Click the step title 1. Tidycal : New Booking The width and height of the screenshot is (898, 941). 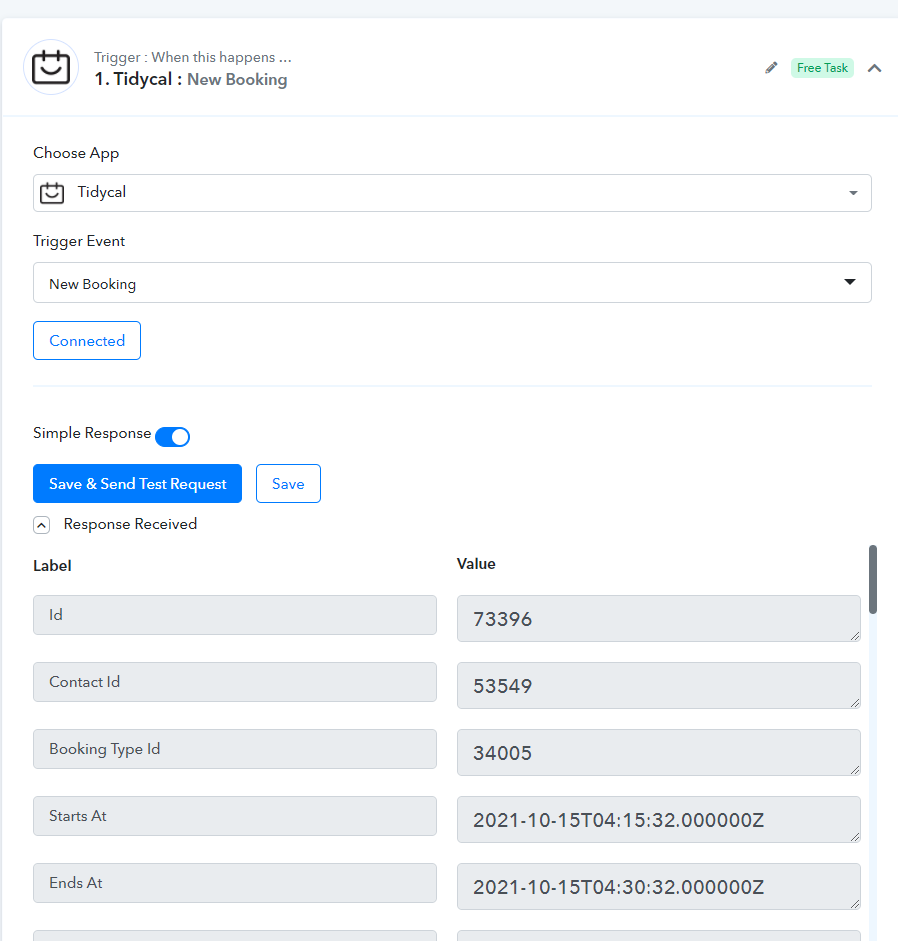click(191, 79)
